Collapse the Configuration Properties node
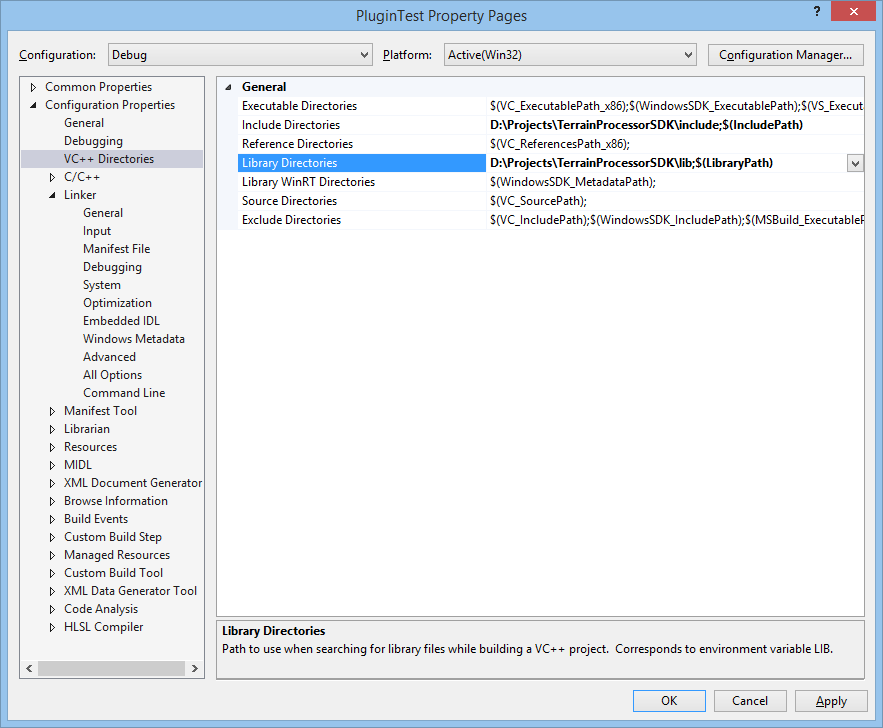The height and width of the screenshot is (728, 883). pos(35,105)
